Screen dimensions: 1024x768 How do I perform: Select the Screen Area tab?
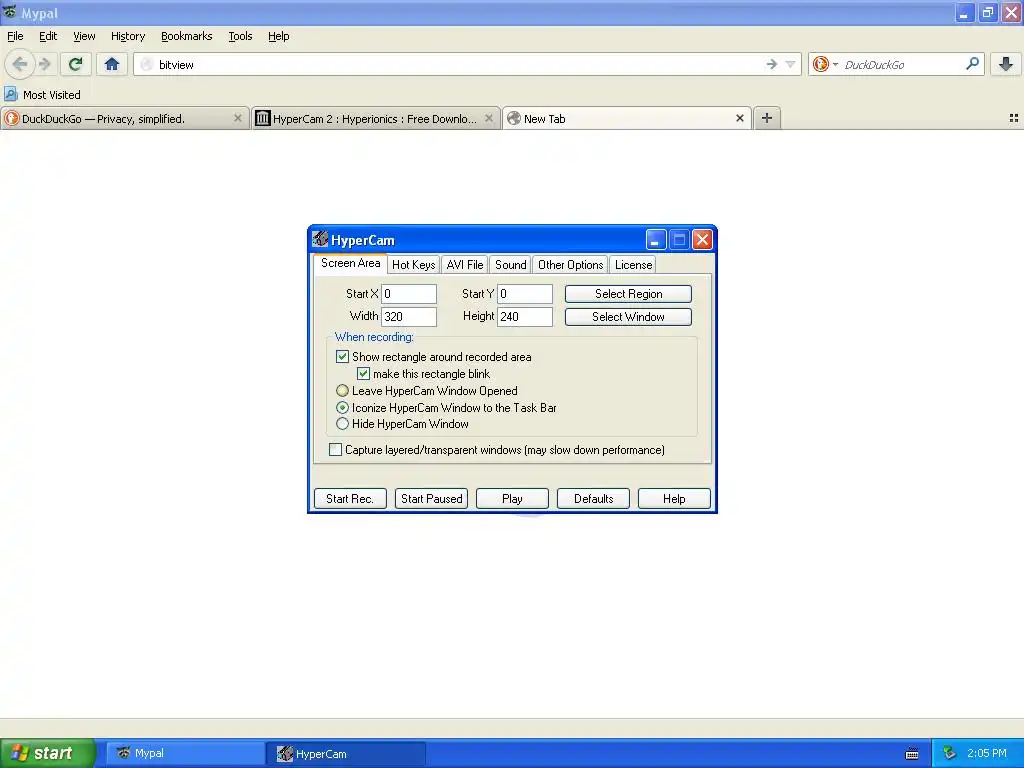click(x=350, y=263)
